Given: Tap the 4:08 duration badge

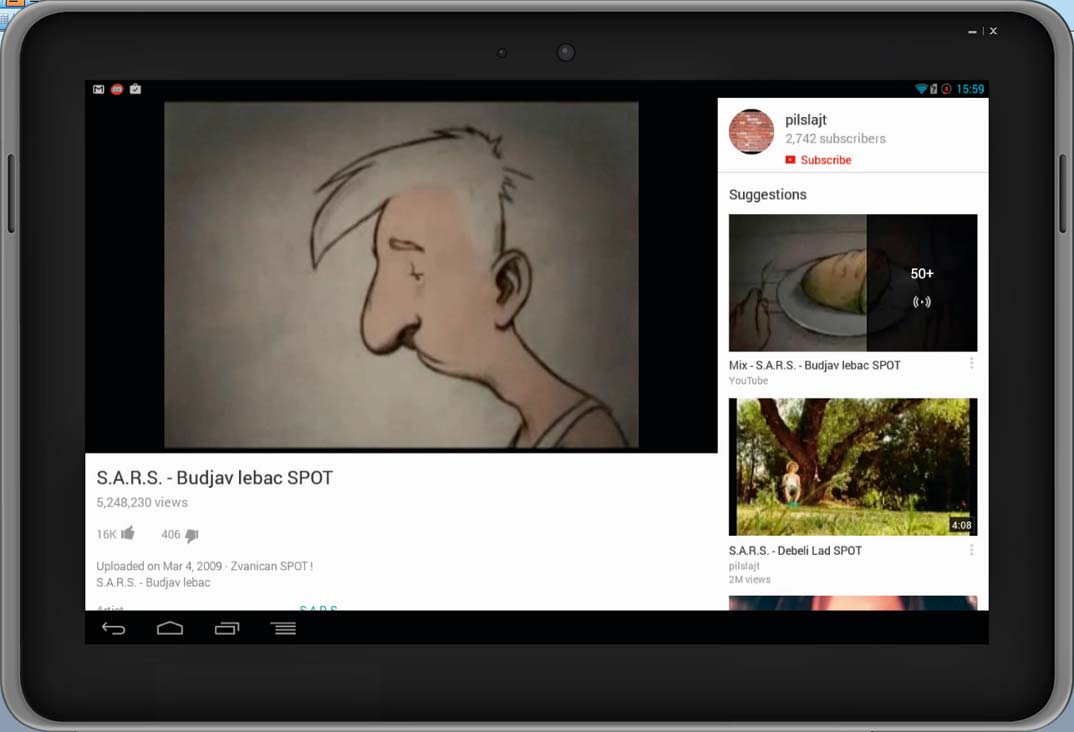Looking at the screenshot, I should (x=961, y=525).
